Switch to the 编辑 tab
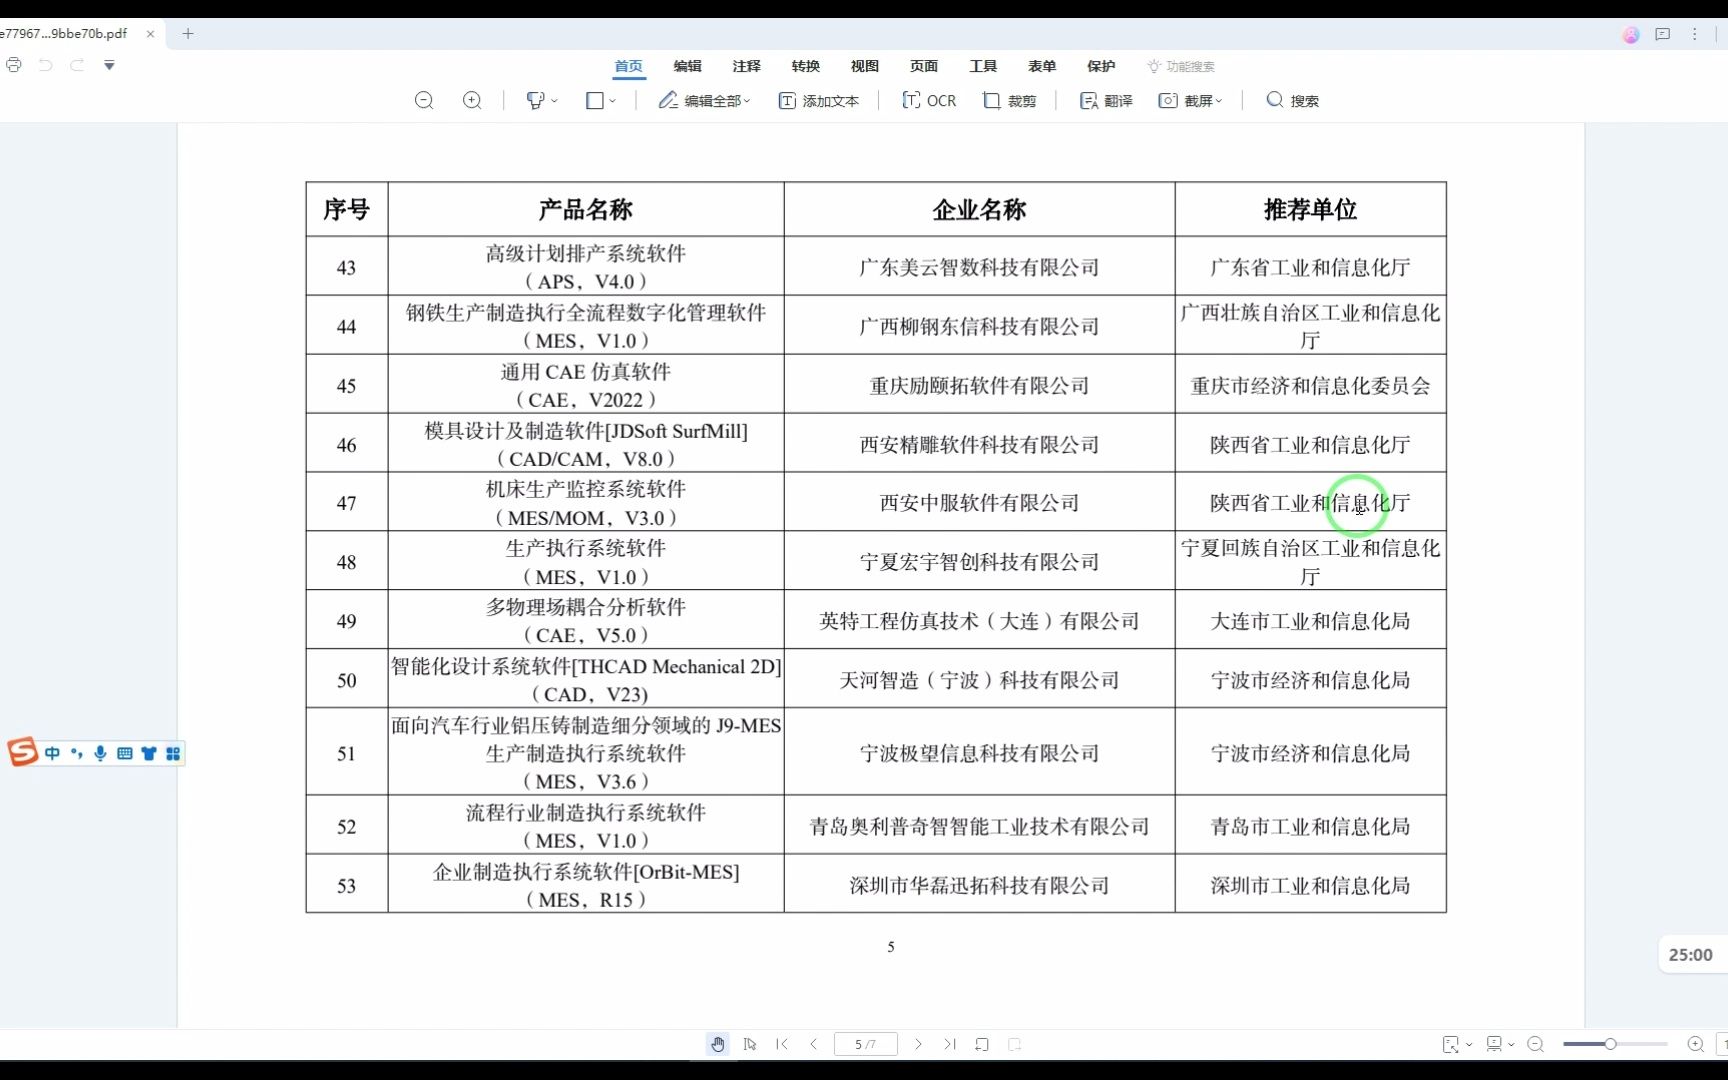The image size is (1728, 1080). [x=687, y=66]
